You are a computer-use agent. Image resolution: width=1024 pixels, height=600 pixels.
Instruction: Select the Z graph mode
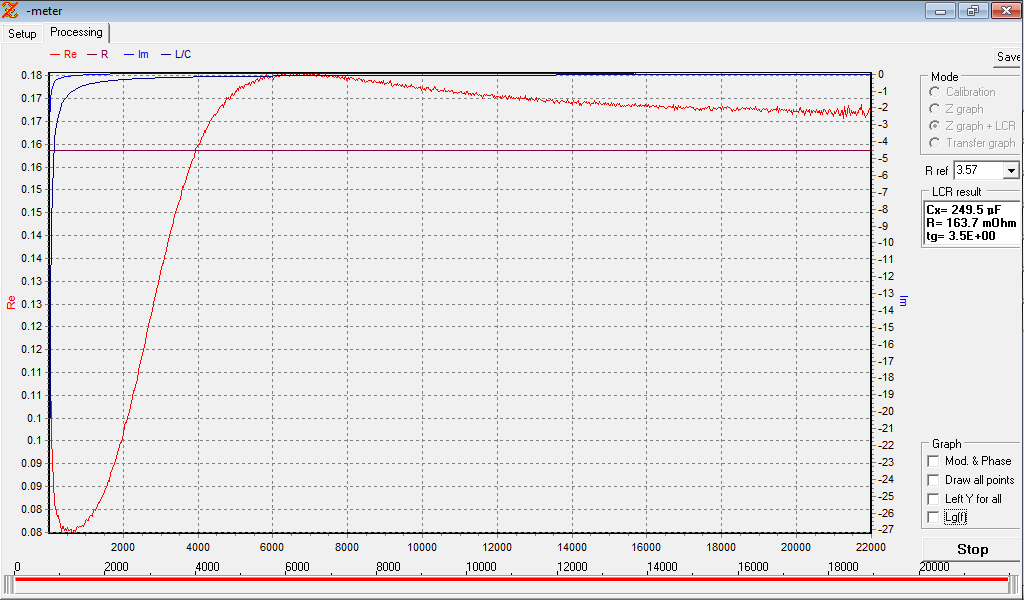[935, 109]
